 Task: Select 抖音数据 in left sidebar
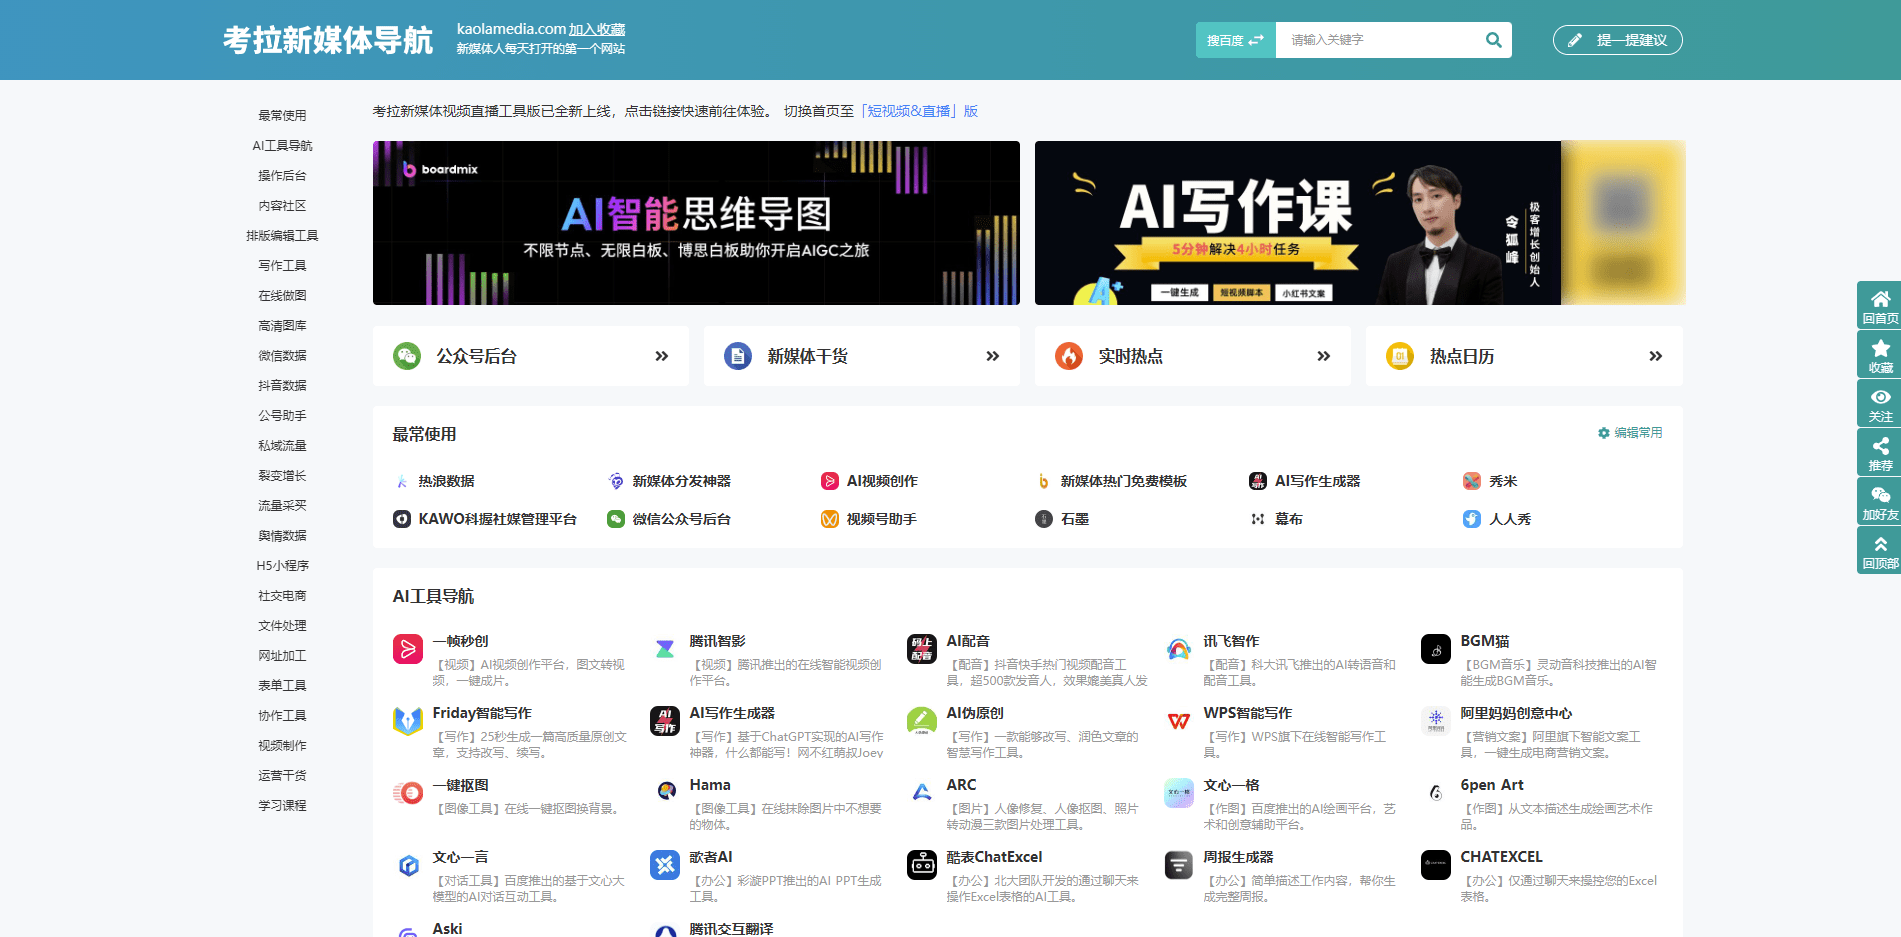click(x=282, y=385)
